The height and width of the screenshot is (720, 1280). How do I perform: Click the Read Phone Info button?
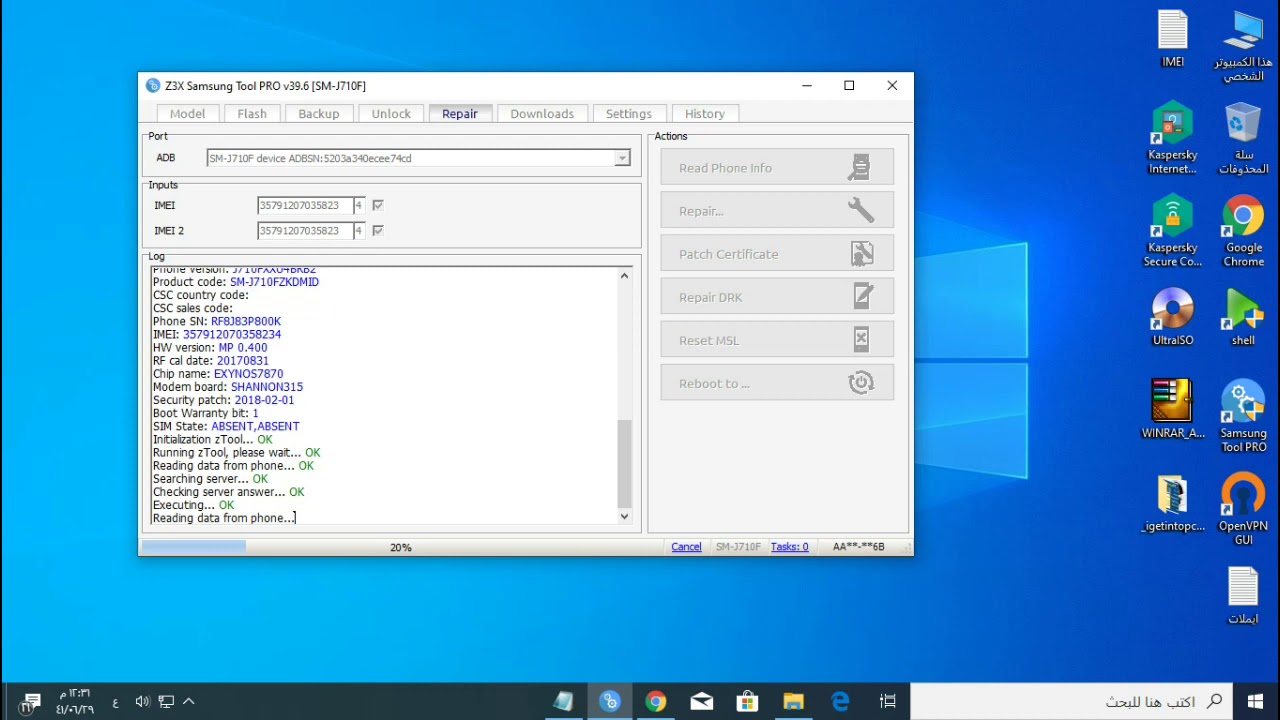(x=777, y=168)
